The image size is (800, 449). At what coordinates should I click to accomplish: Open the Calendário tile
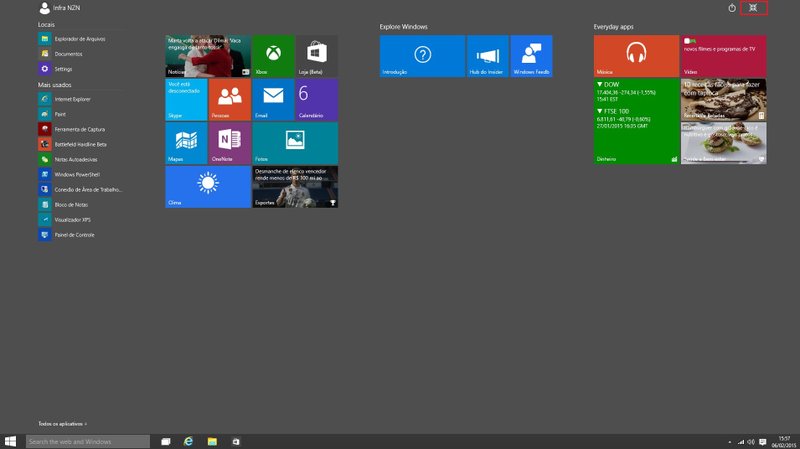316,99
